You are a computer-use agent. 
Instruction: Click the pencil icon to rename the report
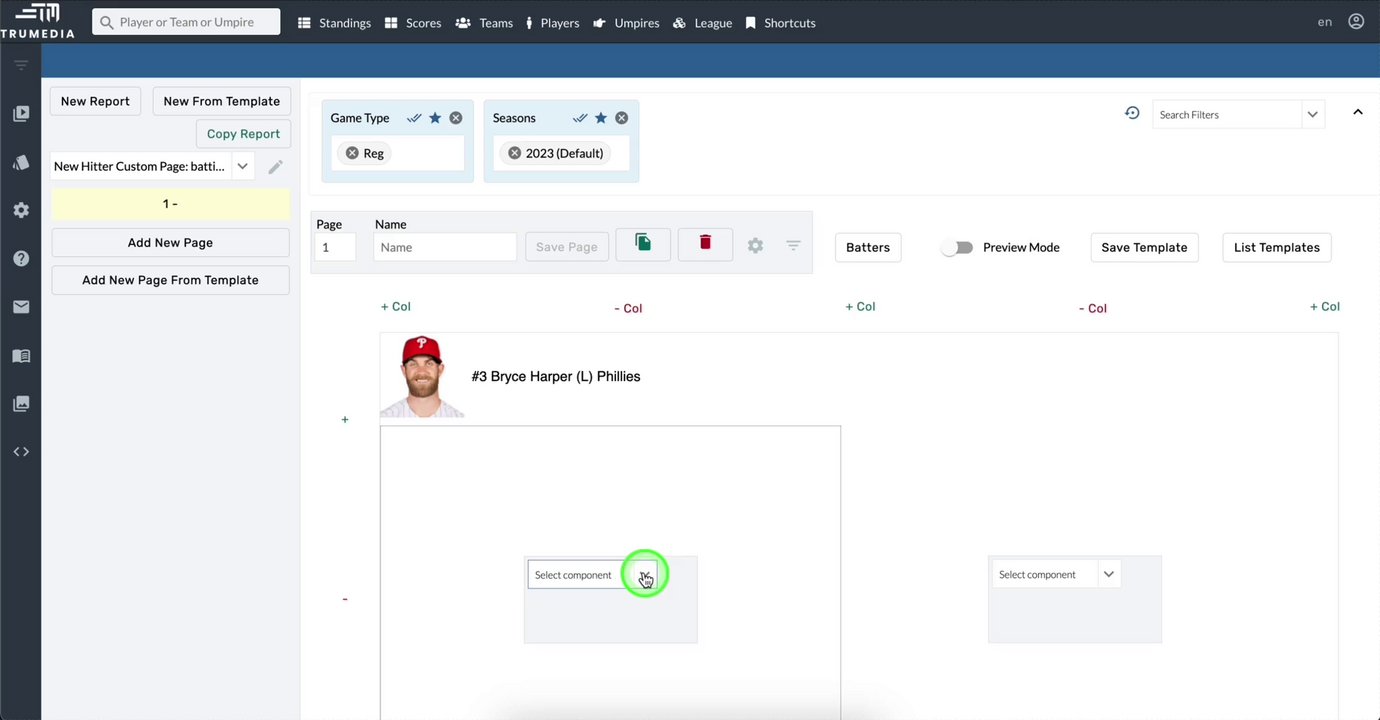(x=276, y=167)
